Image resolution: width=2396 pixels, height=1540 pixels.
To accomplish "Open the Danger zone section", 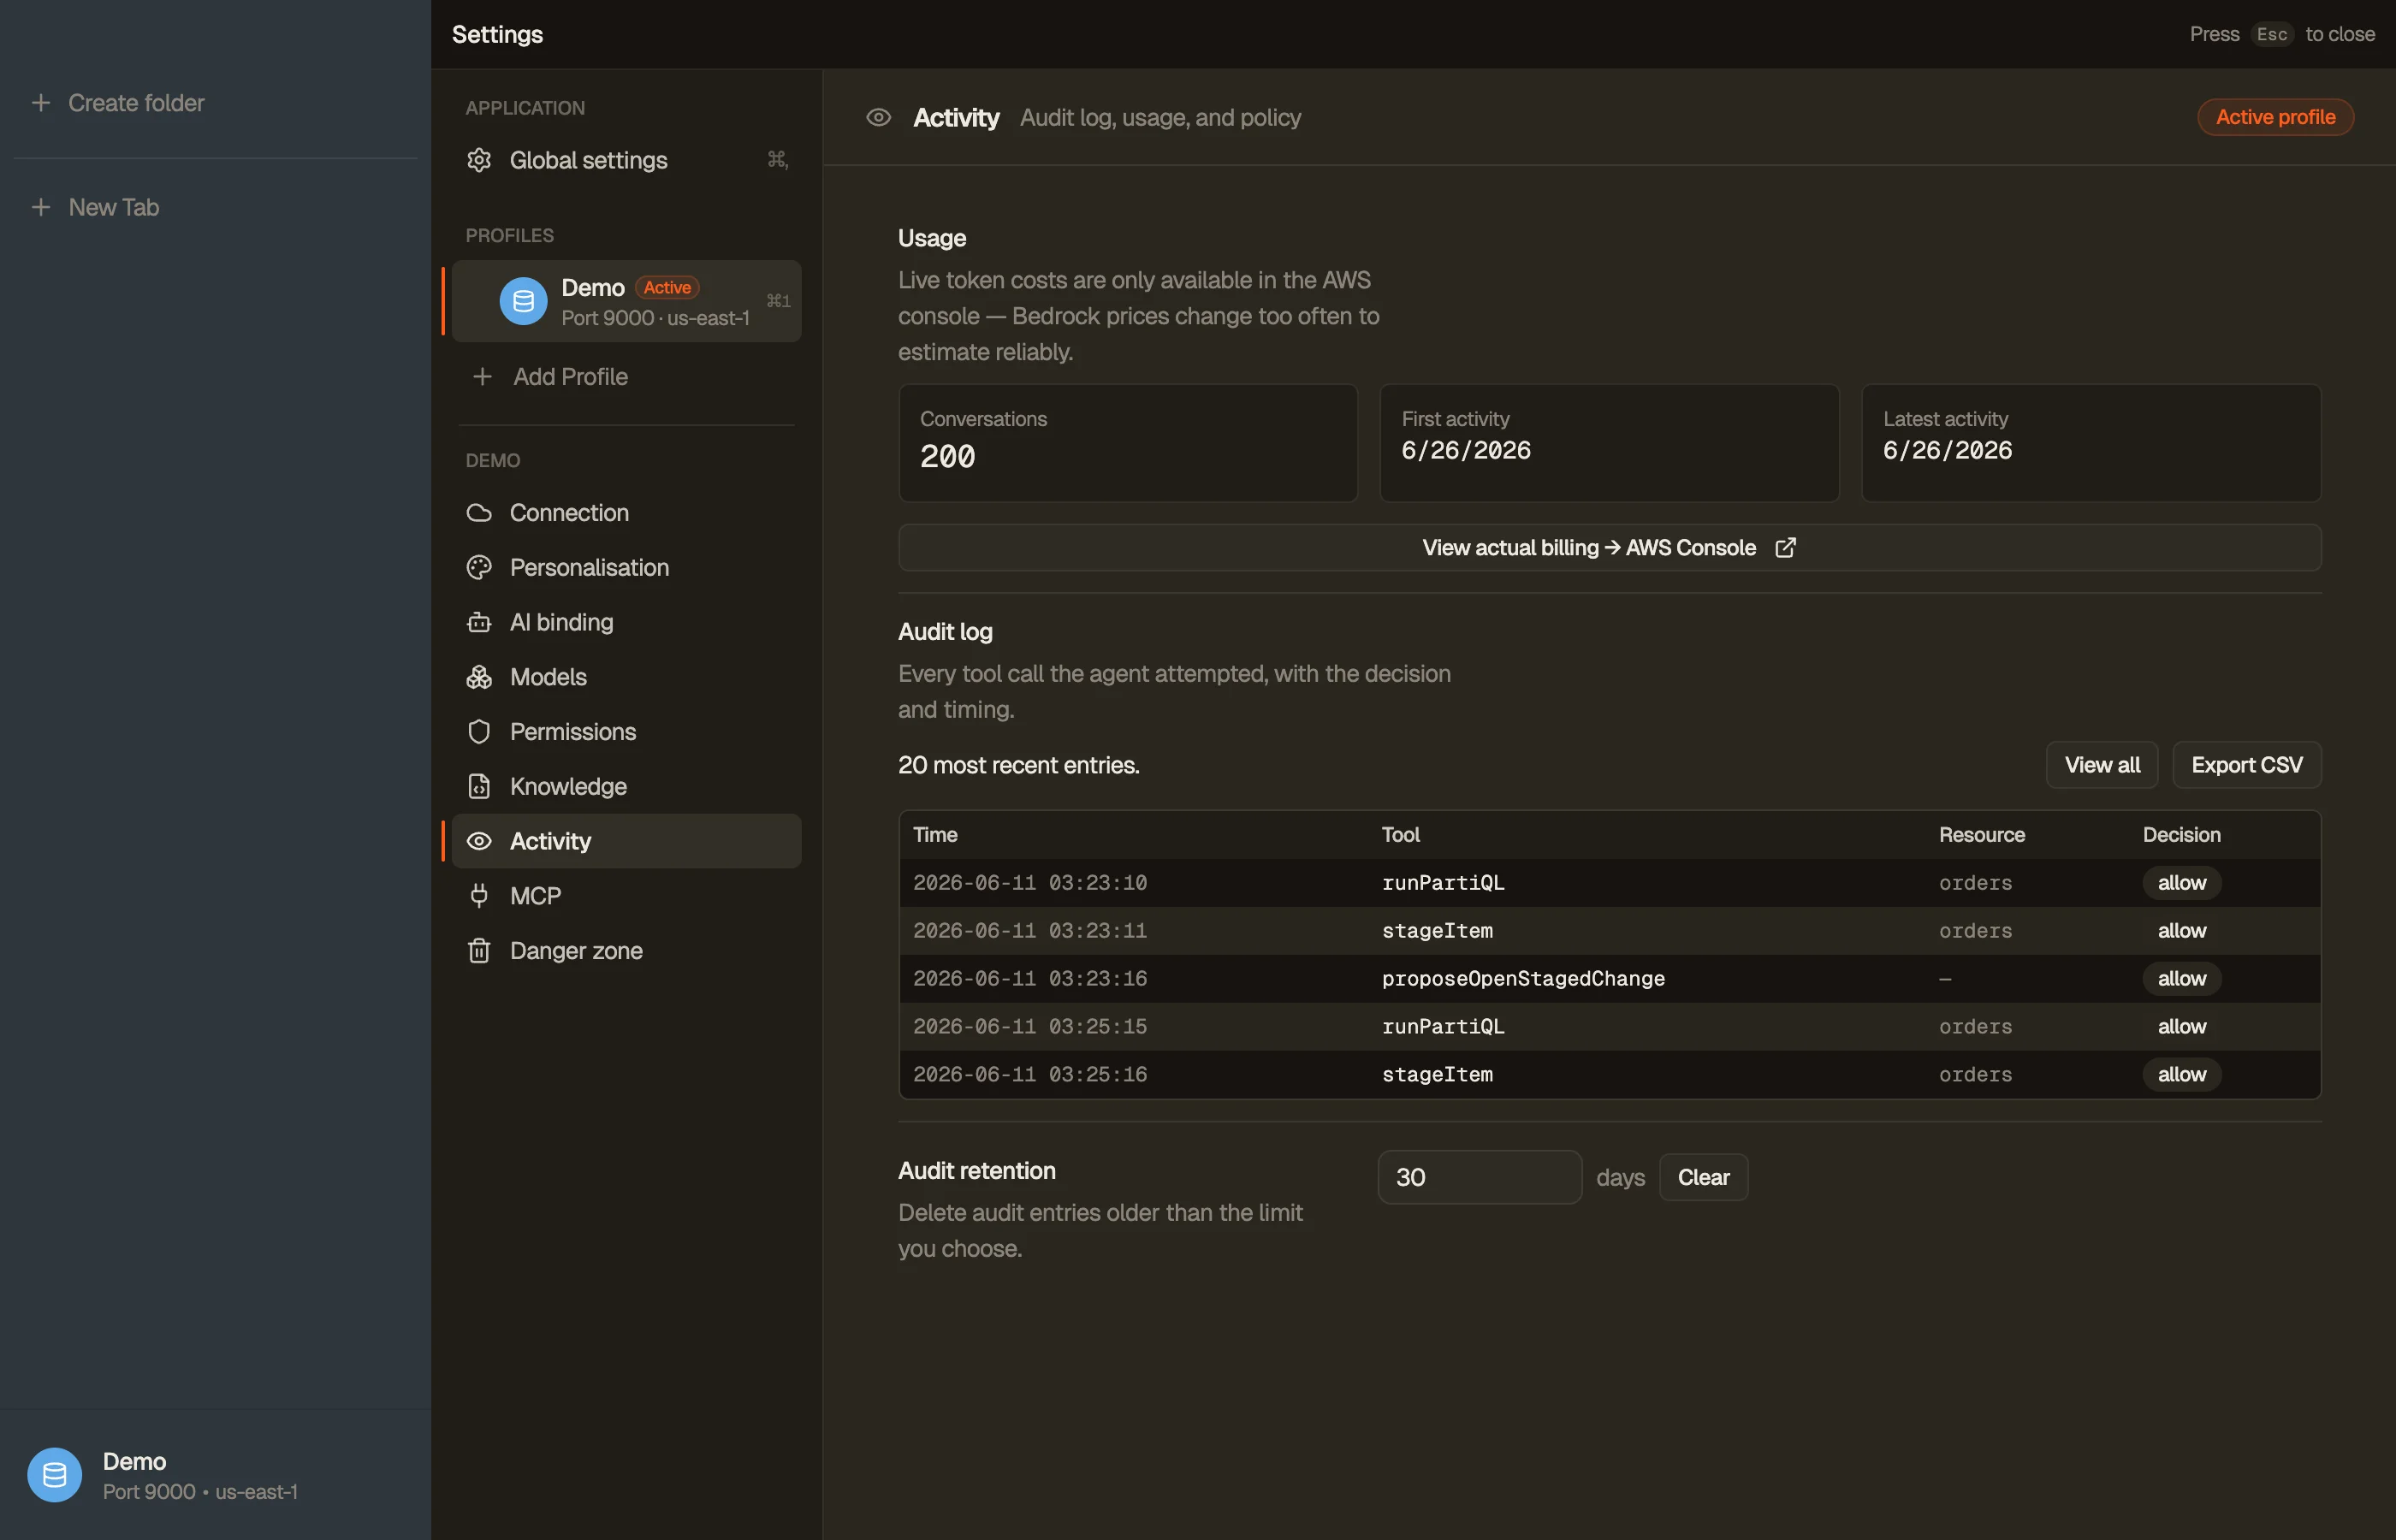I will [626, 950].
